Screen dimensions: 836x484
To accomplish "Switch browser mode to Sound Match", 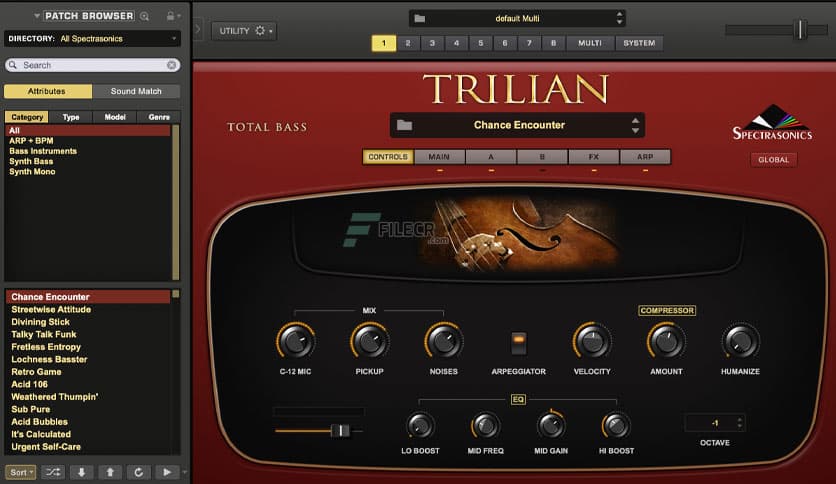I will (136, 91).
